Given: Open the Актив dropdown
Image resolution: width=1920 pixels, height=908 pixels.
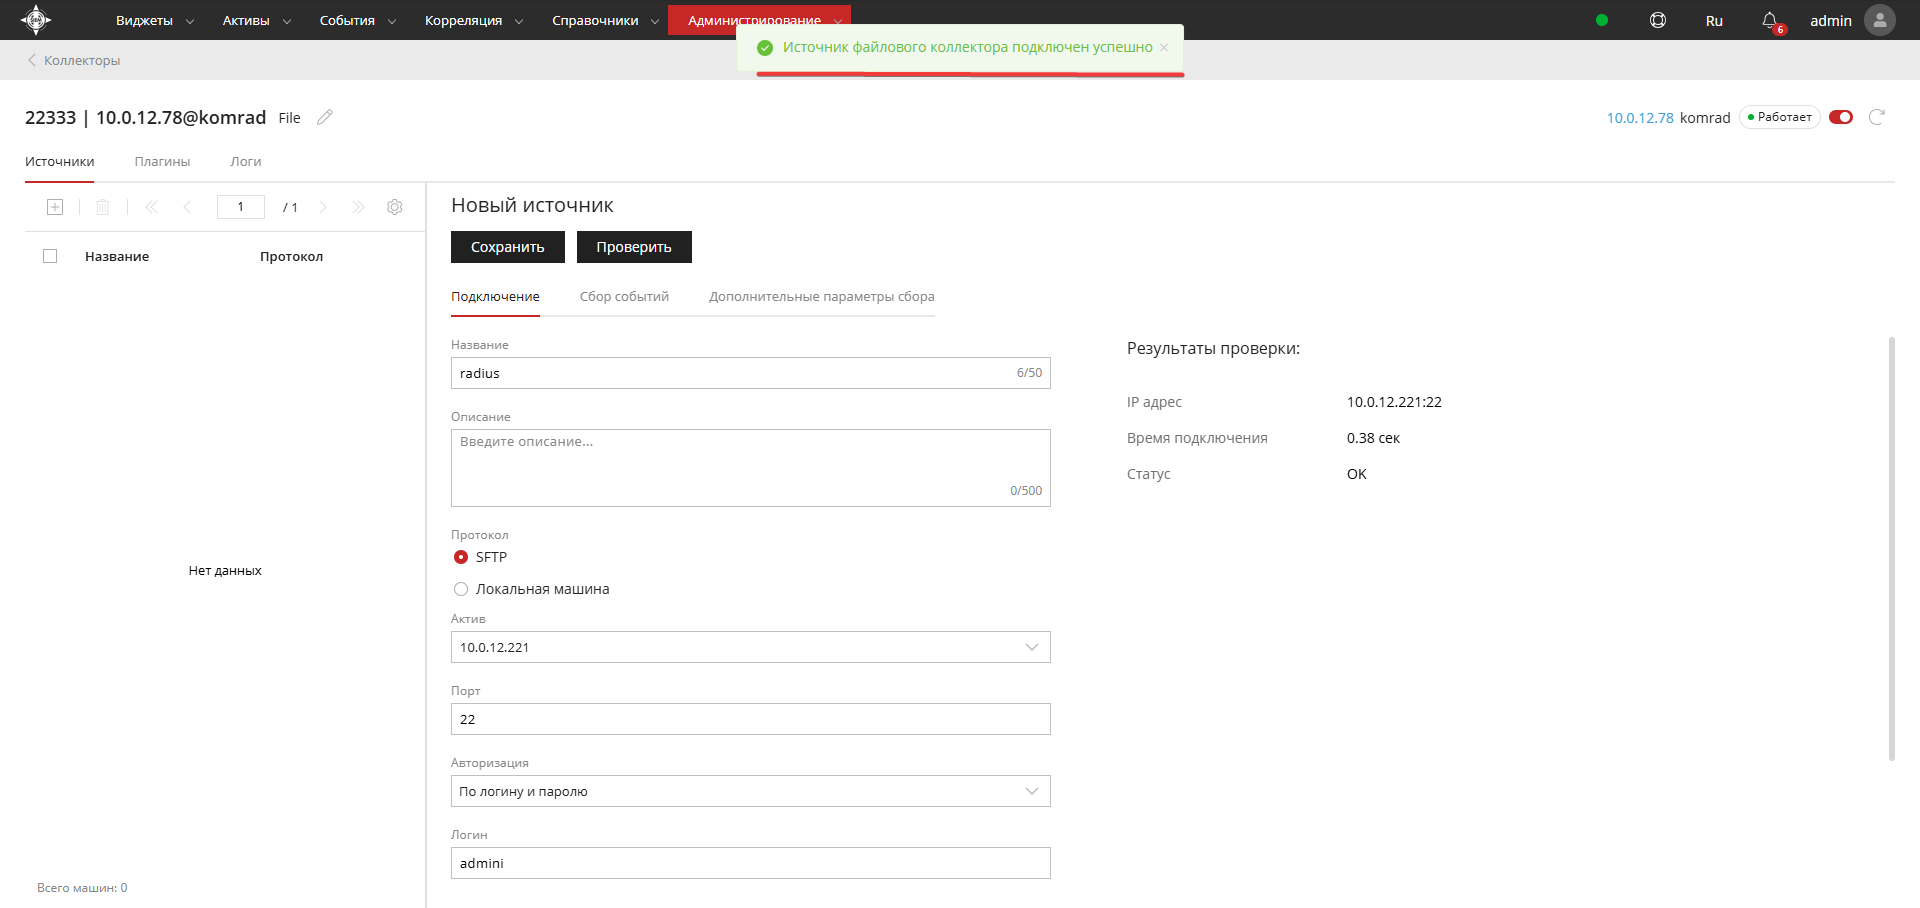Looking at the screenshot, I should point(751,647).
